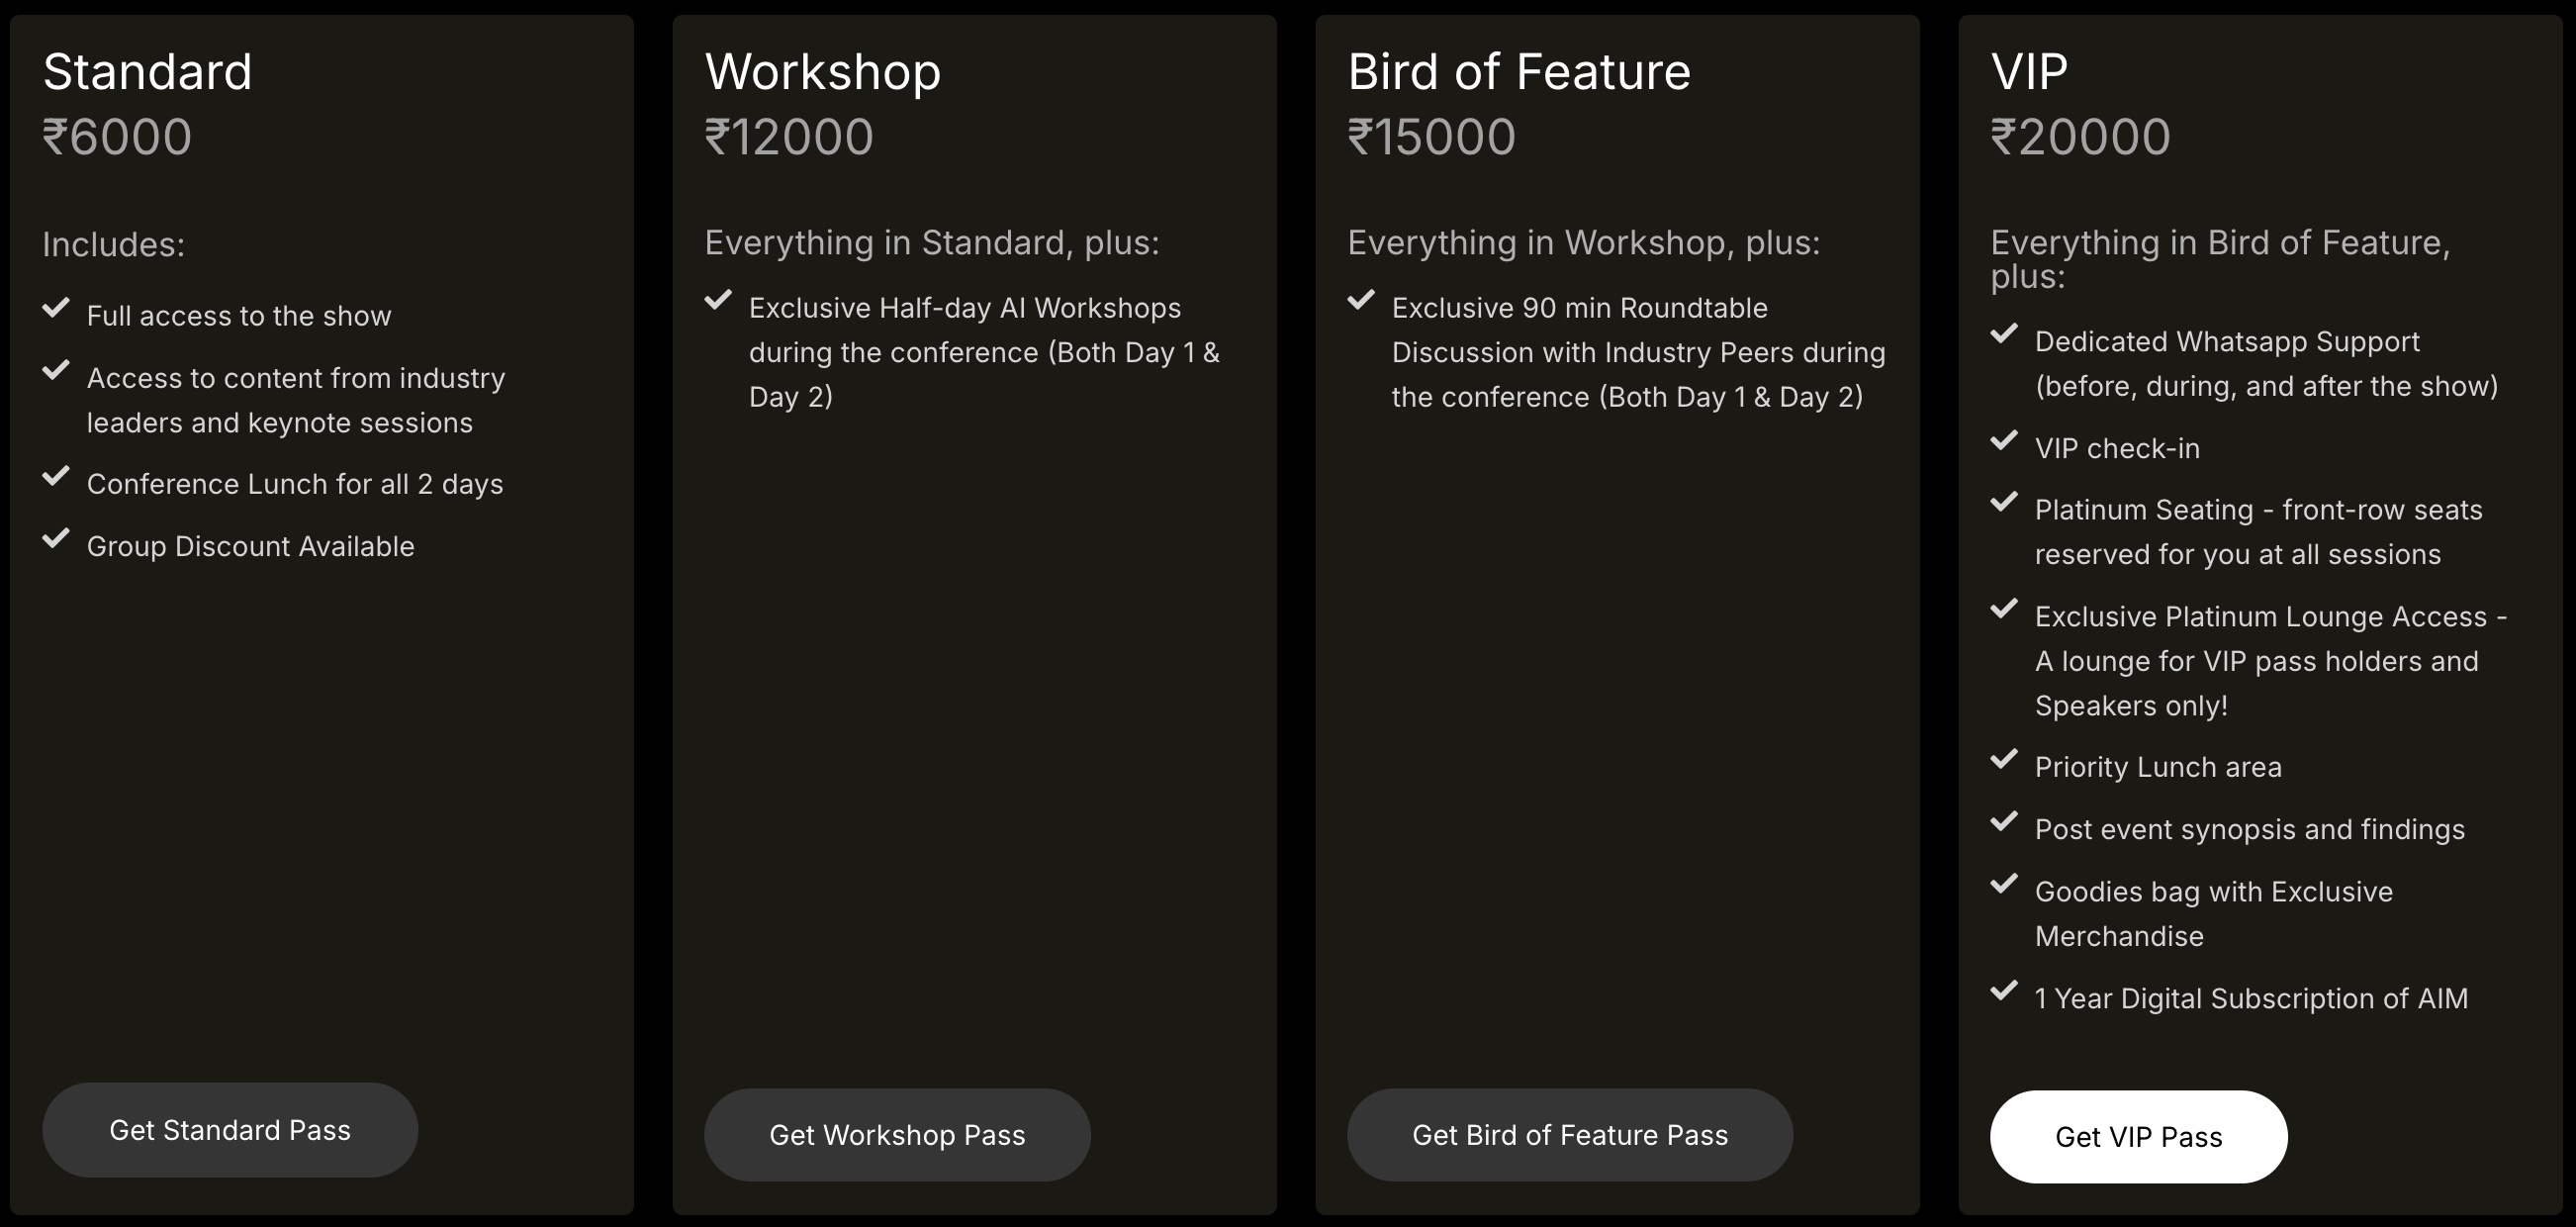Click the ₹12000 Workshop price
This screenshot has width=2576, height=1227.
pos(788,137)
